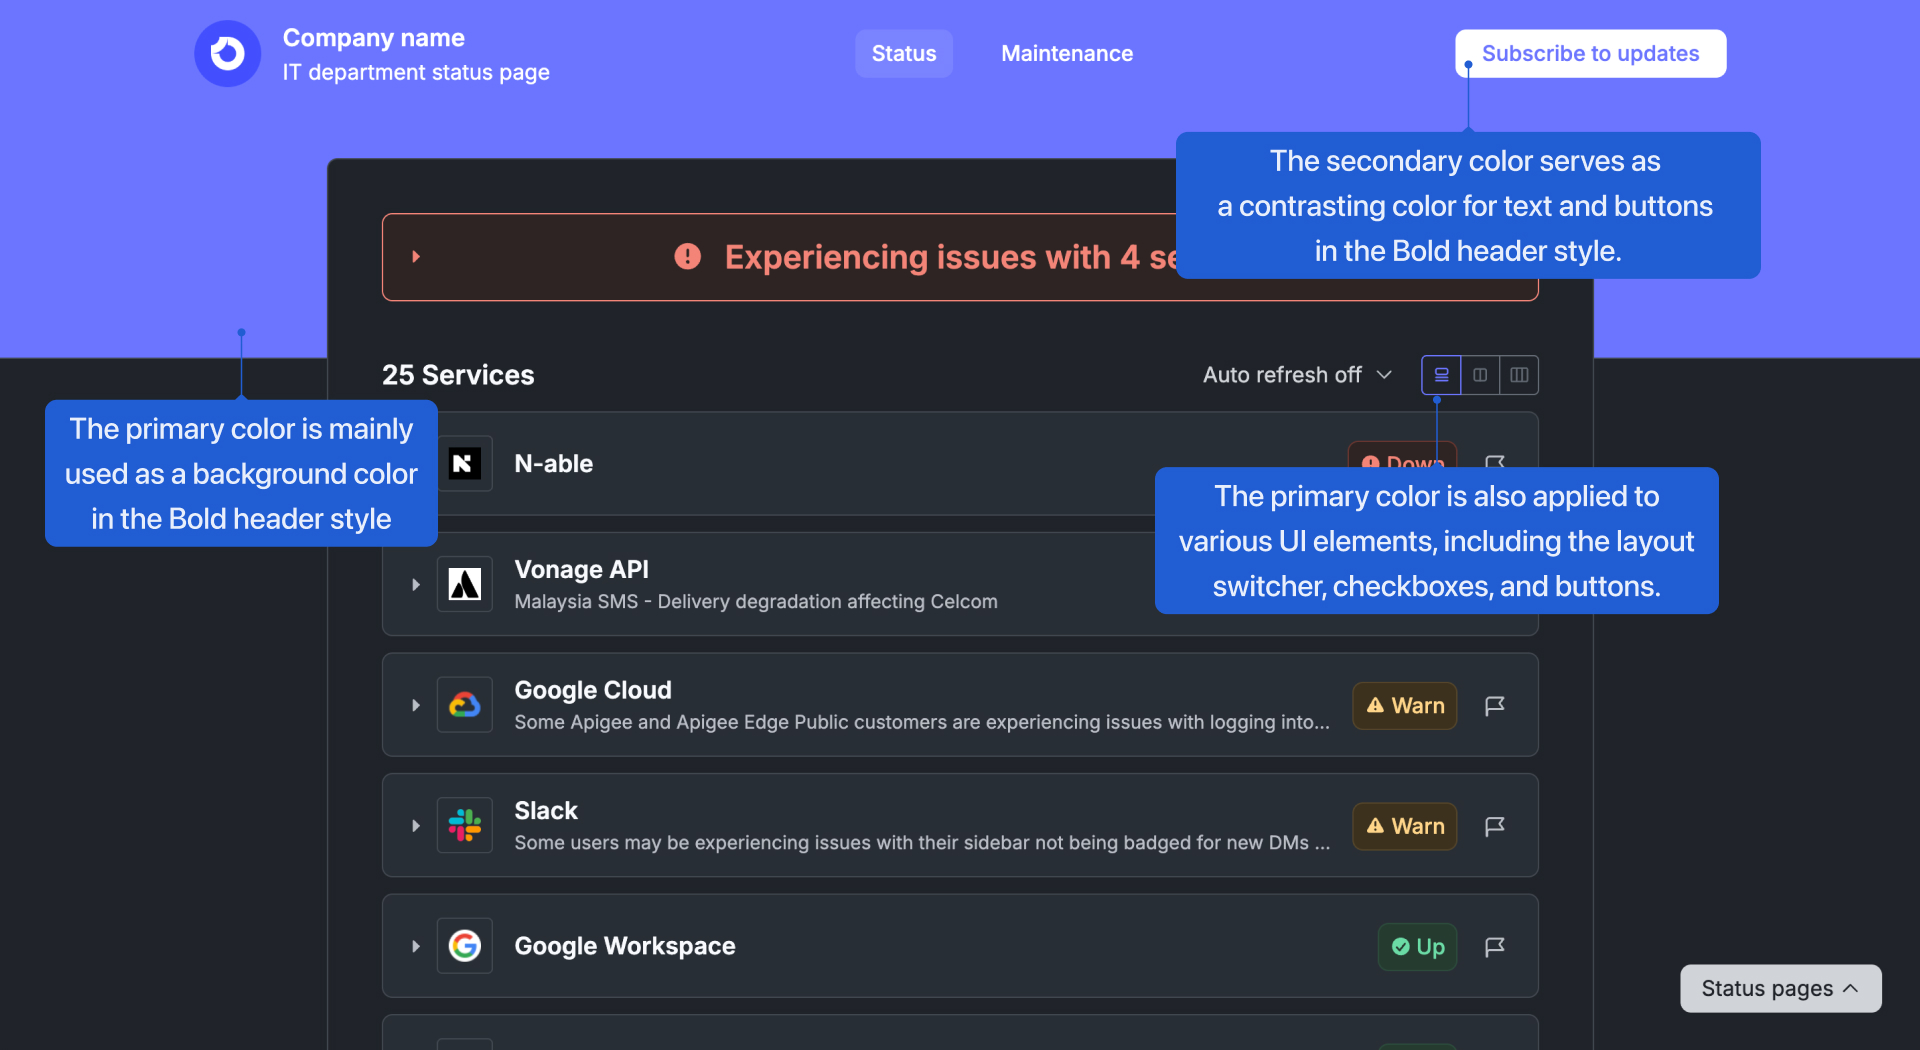Open the Auto refresh off dropdown
This screenshot has width=1920, height=1050.
(x=1297, y=375)
